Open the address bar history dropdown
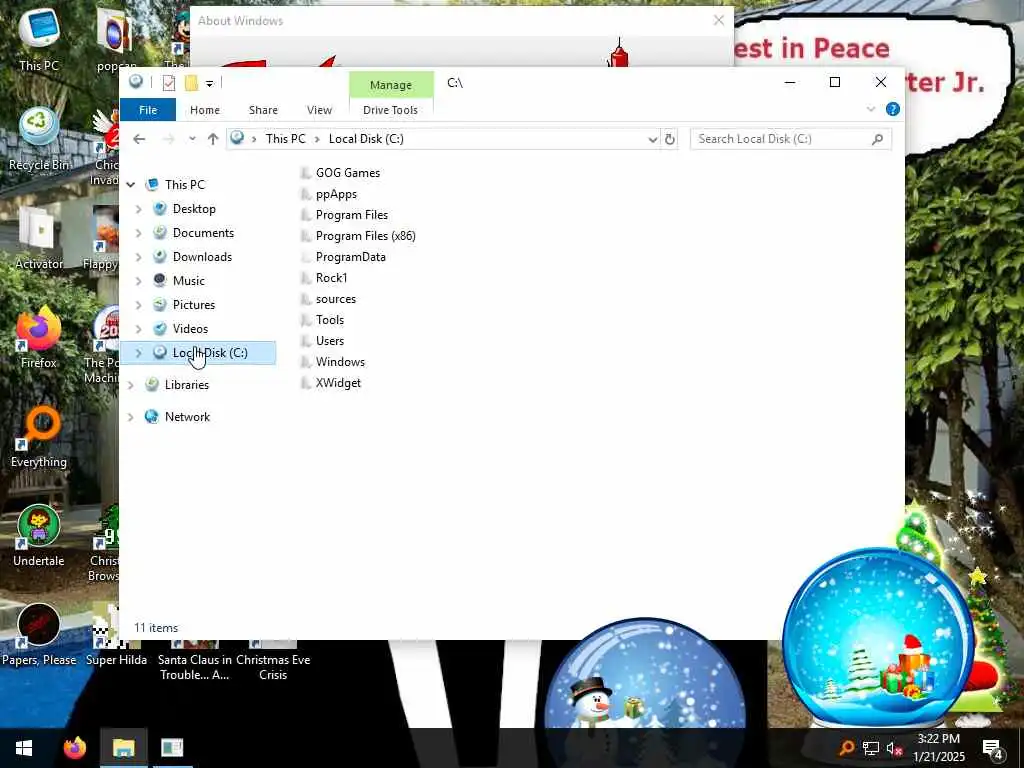1024x768 pixels. point(652,139)
